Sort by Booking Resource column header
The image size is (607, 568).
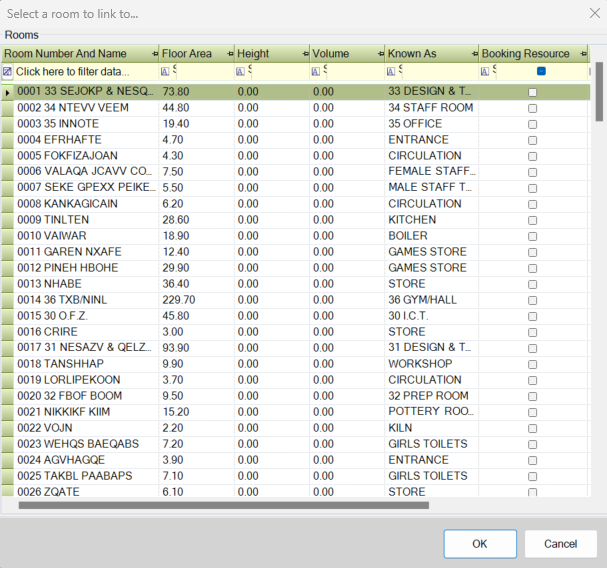point(525,54)
